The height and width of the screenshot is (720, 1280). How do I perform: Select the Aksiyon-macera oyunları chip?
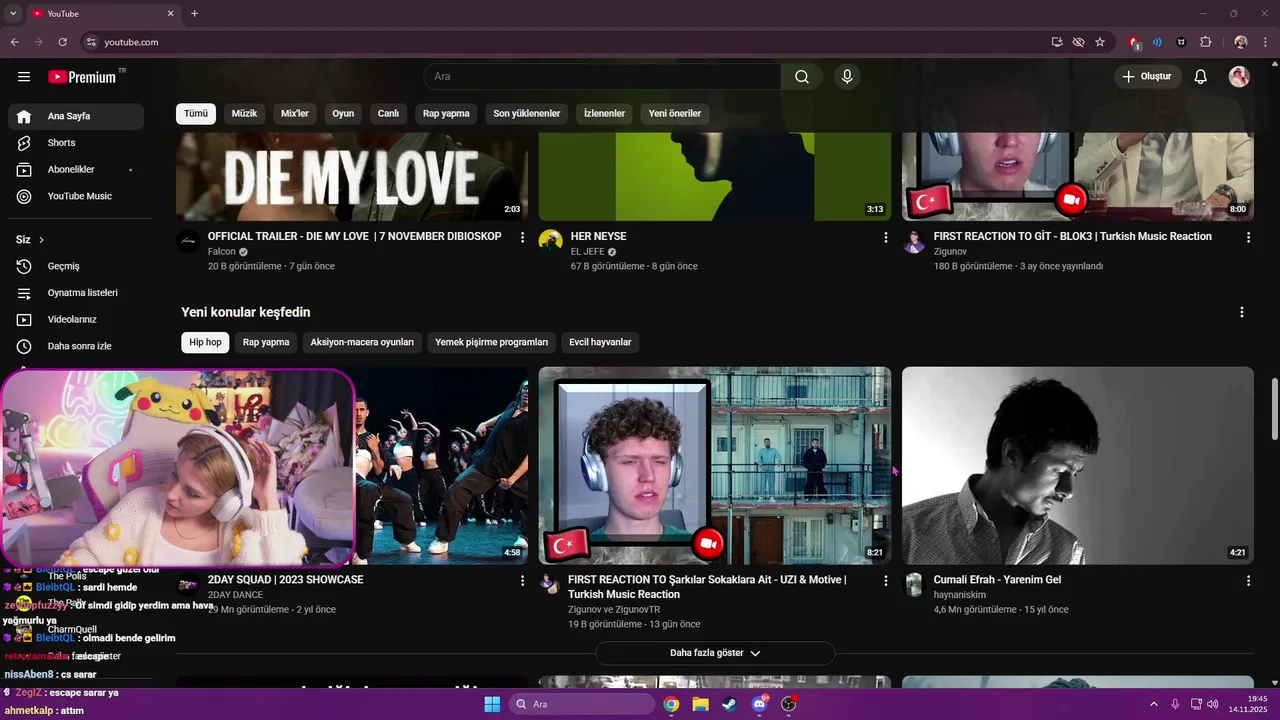pos(362,342)
